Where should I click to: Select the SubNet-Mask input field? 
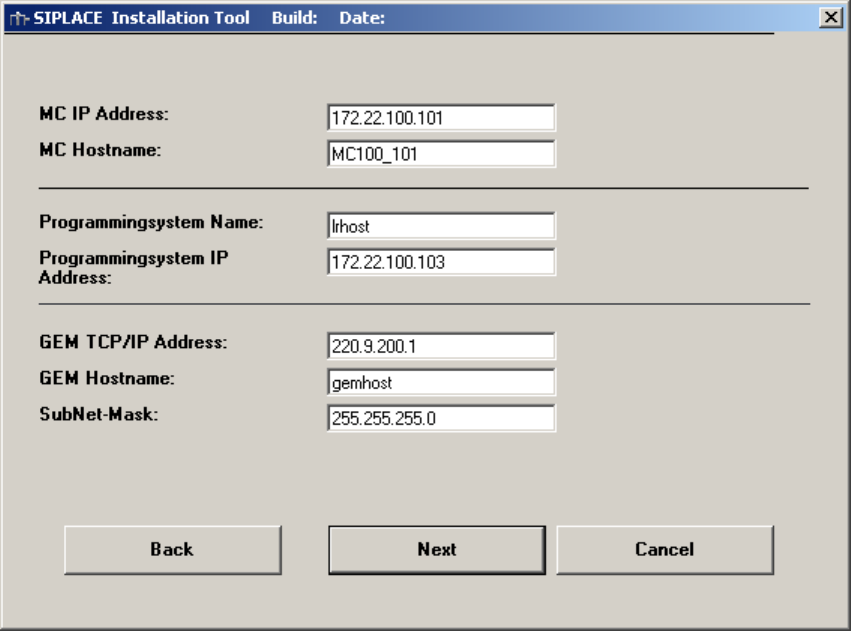[441, 418]
